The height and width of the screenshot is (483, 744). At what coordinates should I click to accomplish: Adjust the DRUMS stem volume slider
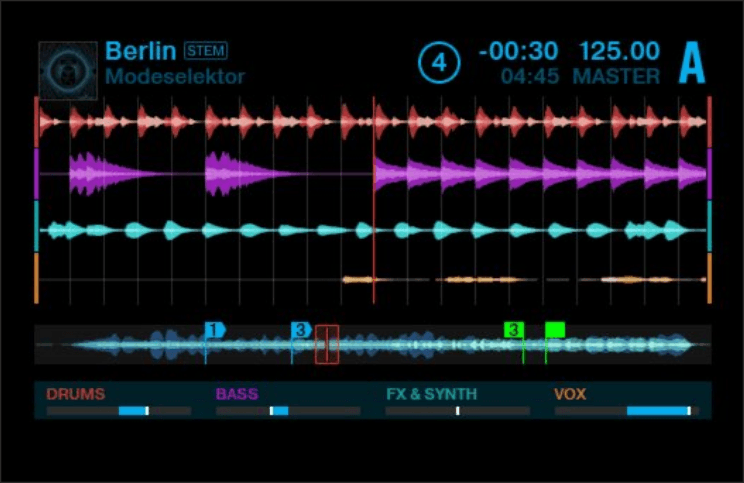pyautogui.click(x=118, y=411)
